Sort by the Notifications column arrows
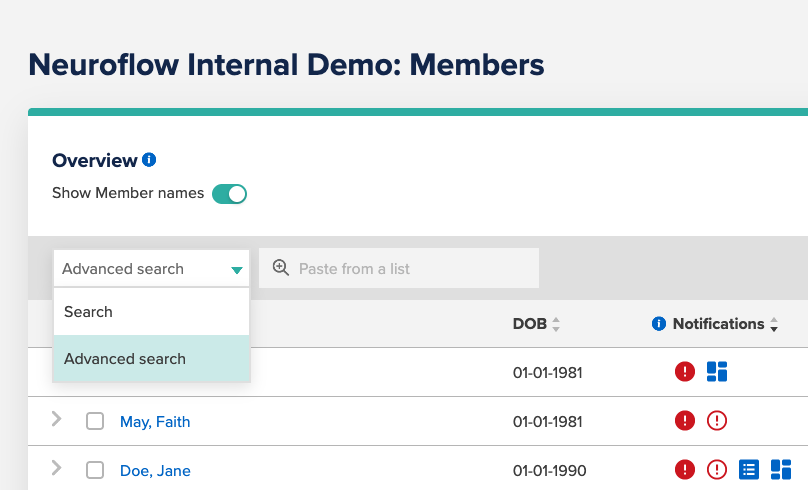This screenshot has height=490, width=808. (x=773, y=324)
